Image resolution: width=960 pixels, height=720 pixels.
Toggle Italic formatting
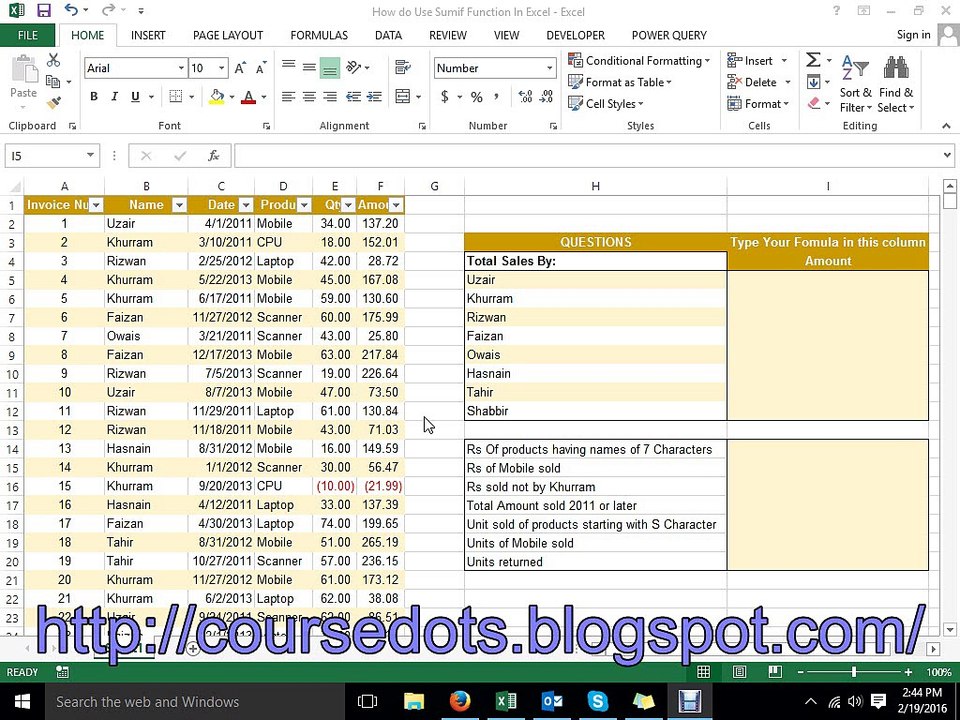114,96
